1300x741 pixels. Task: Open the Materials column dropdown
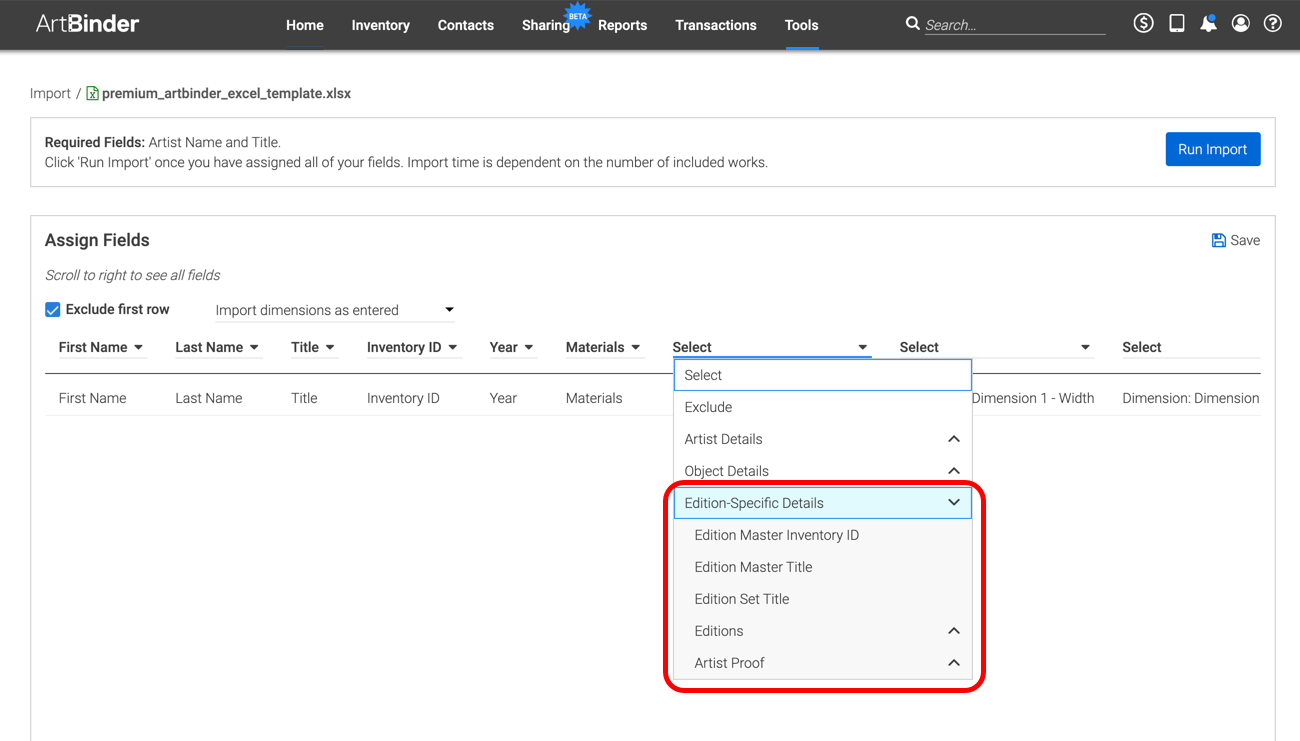pyautogui.click(x=603, y=347)
